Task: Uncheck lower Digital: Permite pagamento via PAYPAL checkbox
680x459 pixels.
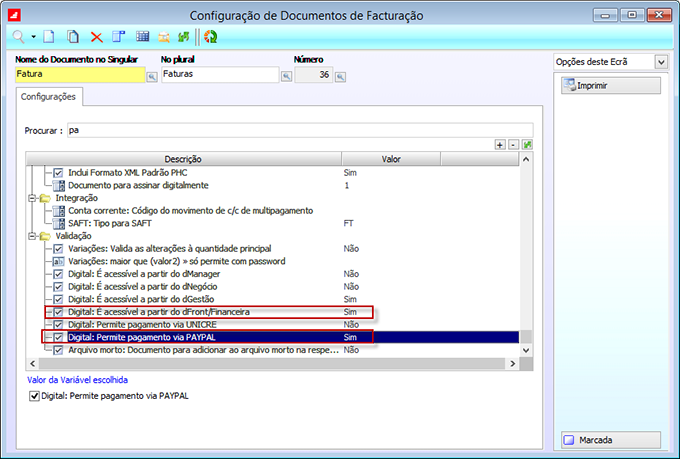Action: click(34, 396)
